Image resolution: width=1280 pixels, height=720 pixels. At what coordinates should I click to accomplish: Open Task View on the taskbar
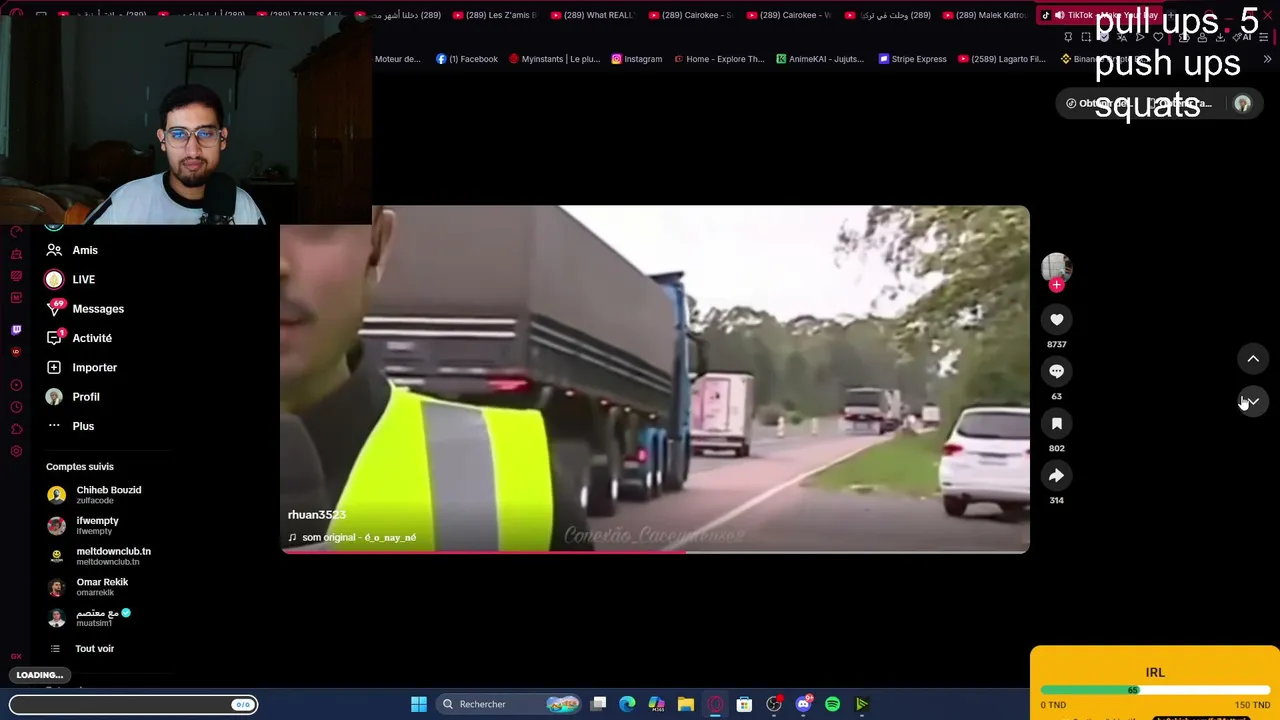click(598, 704)
